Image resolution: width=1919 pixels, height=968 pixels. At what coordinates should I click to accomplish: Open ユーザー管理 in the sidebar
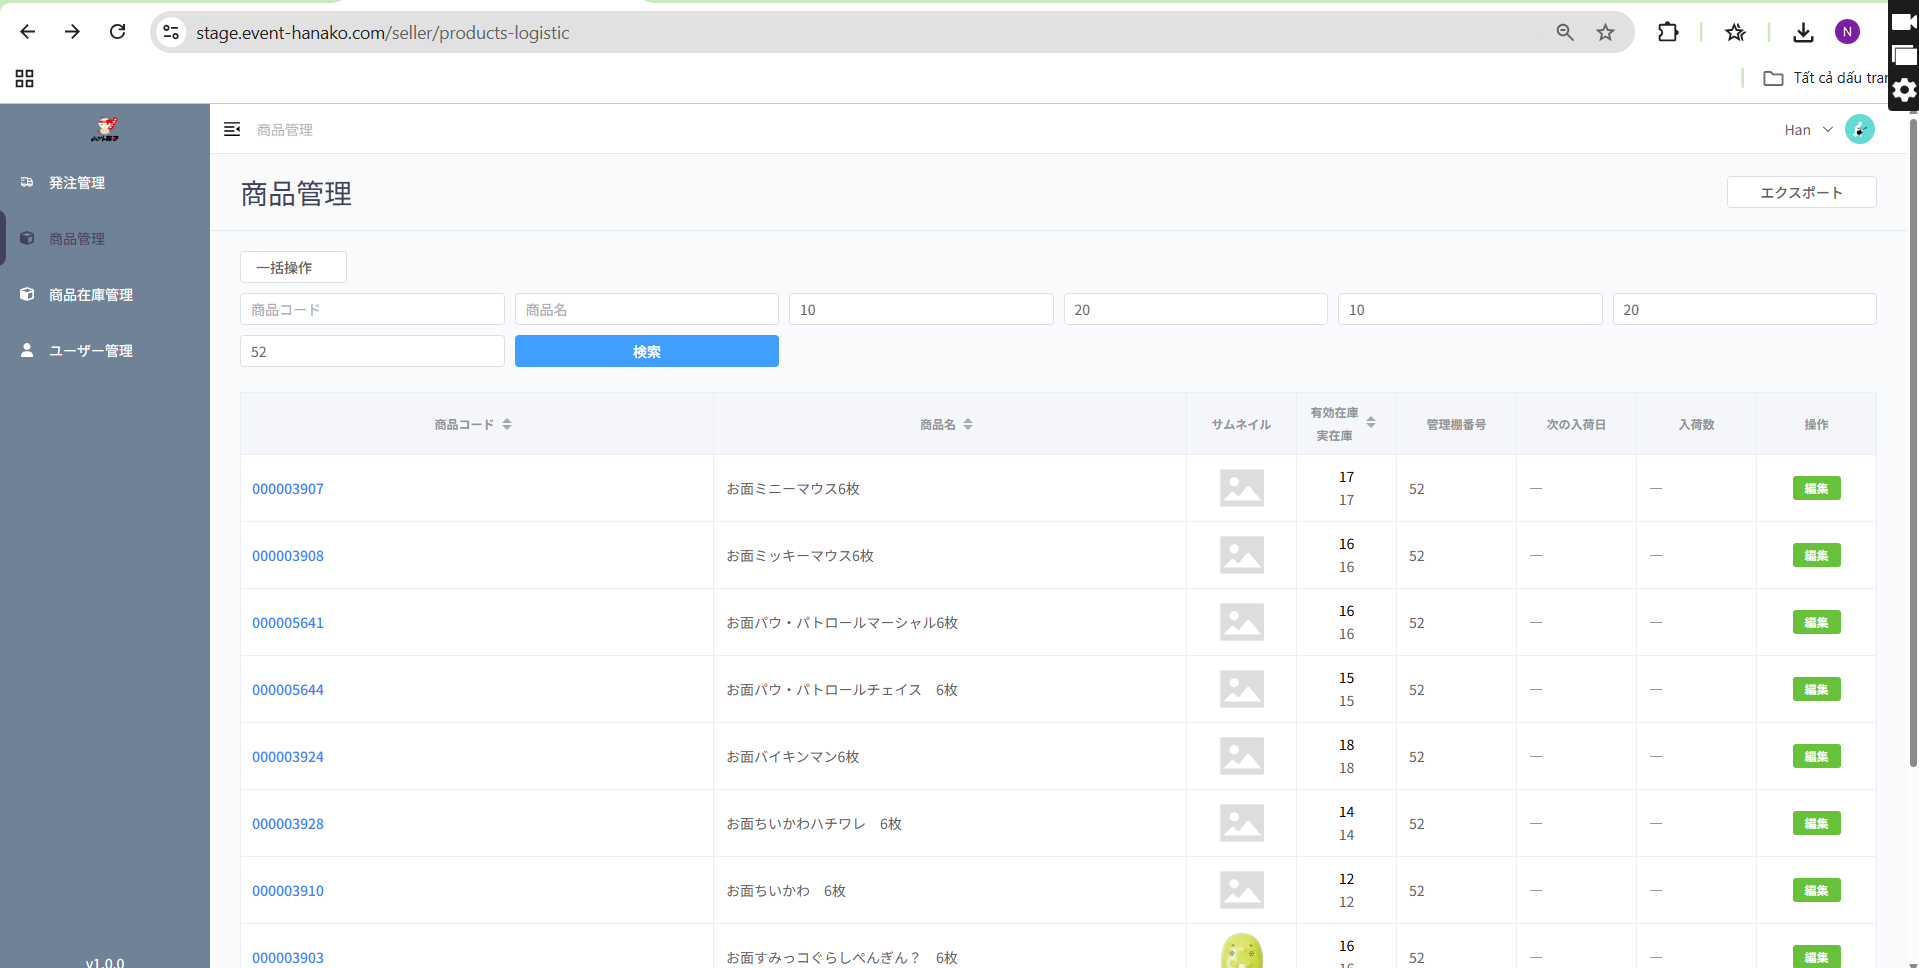point(91,351)
